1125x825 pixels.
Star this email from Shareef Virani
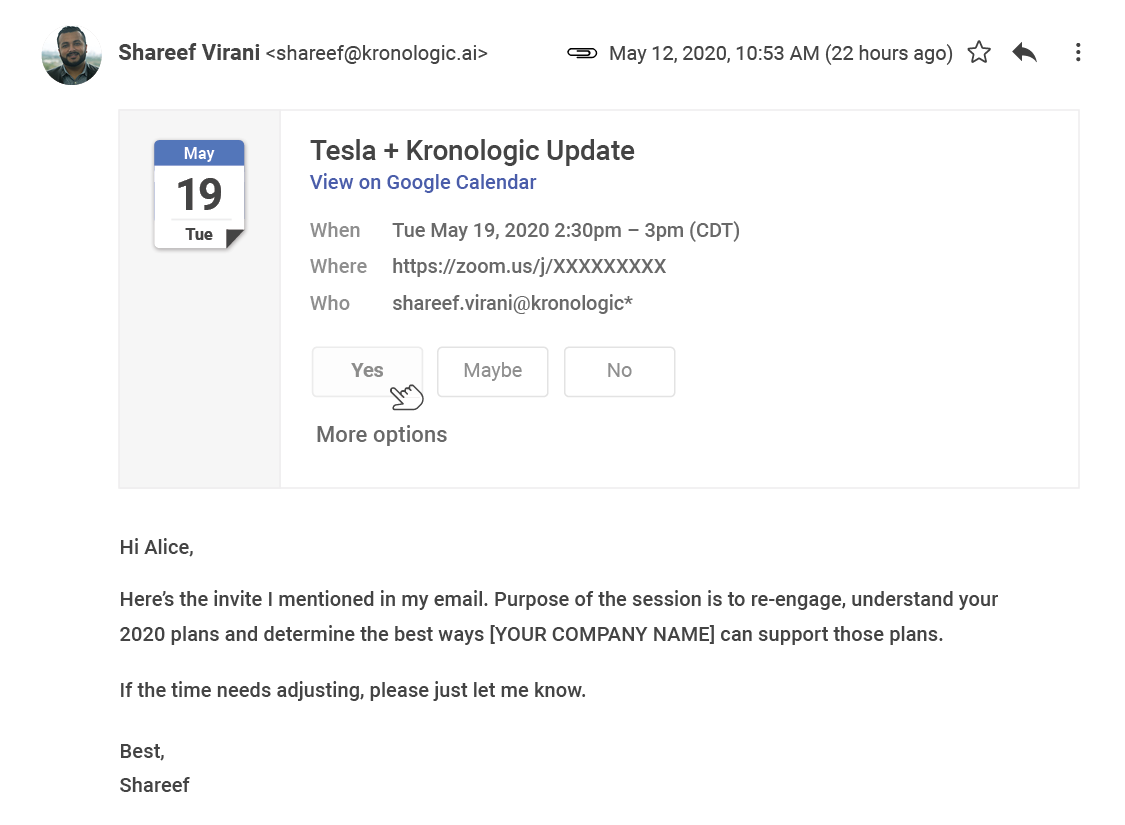[x=979, y=52]
